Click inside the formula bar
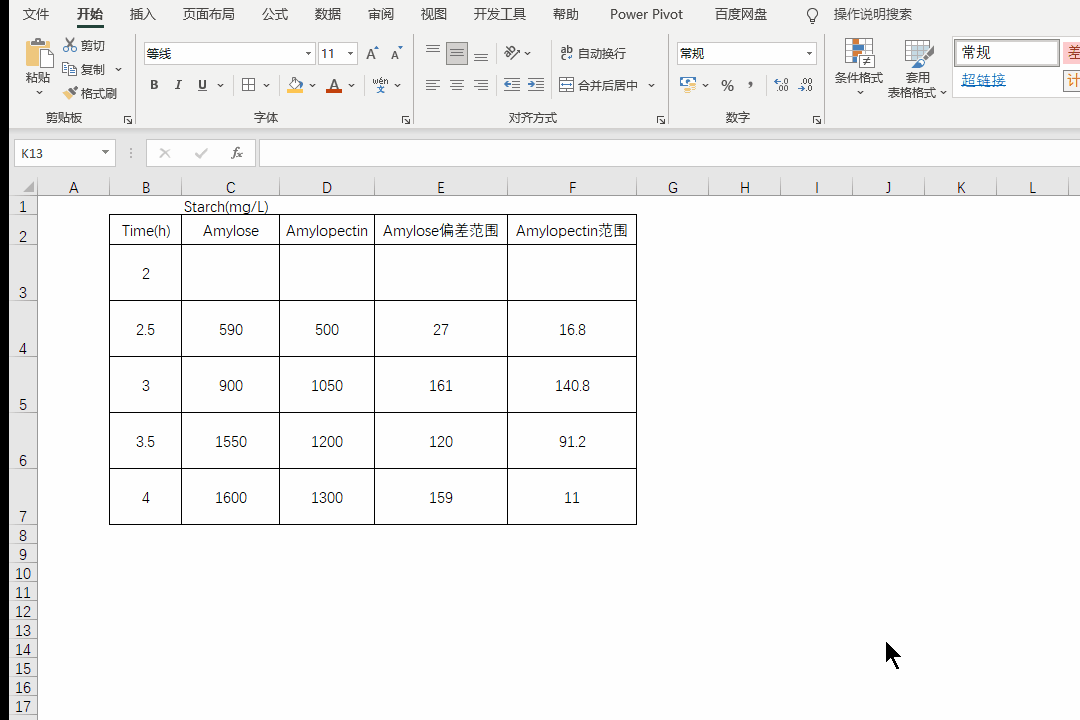This screenshot has height=720, width=1080. pos(669,153)
